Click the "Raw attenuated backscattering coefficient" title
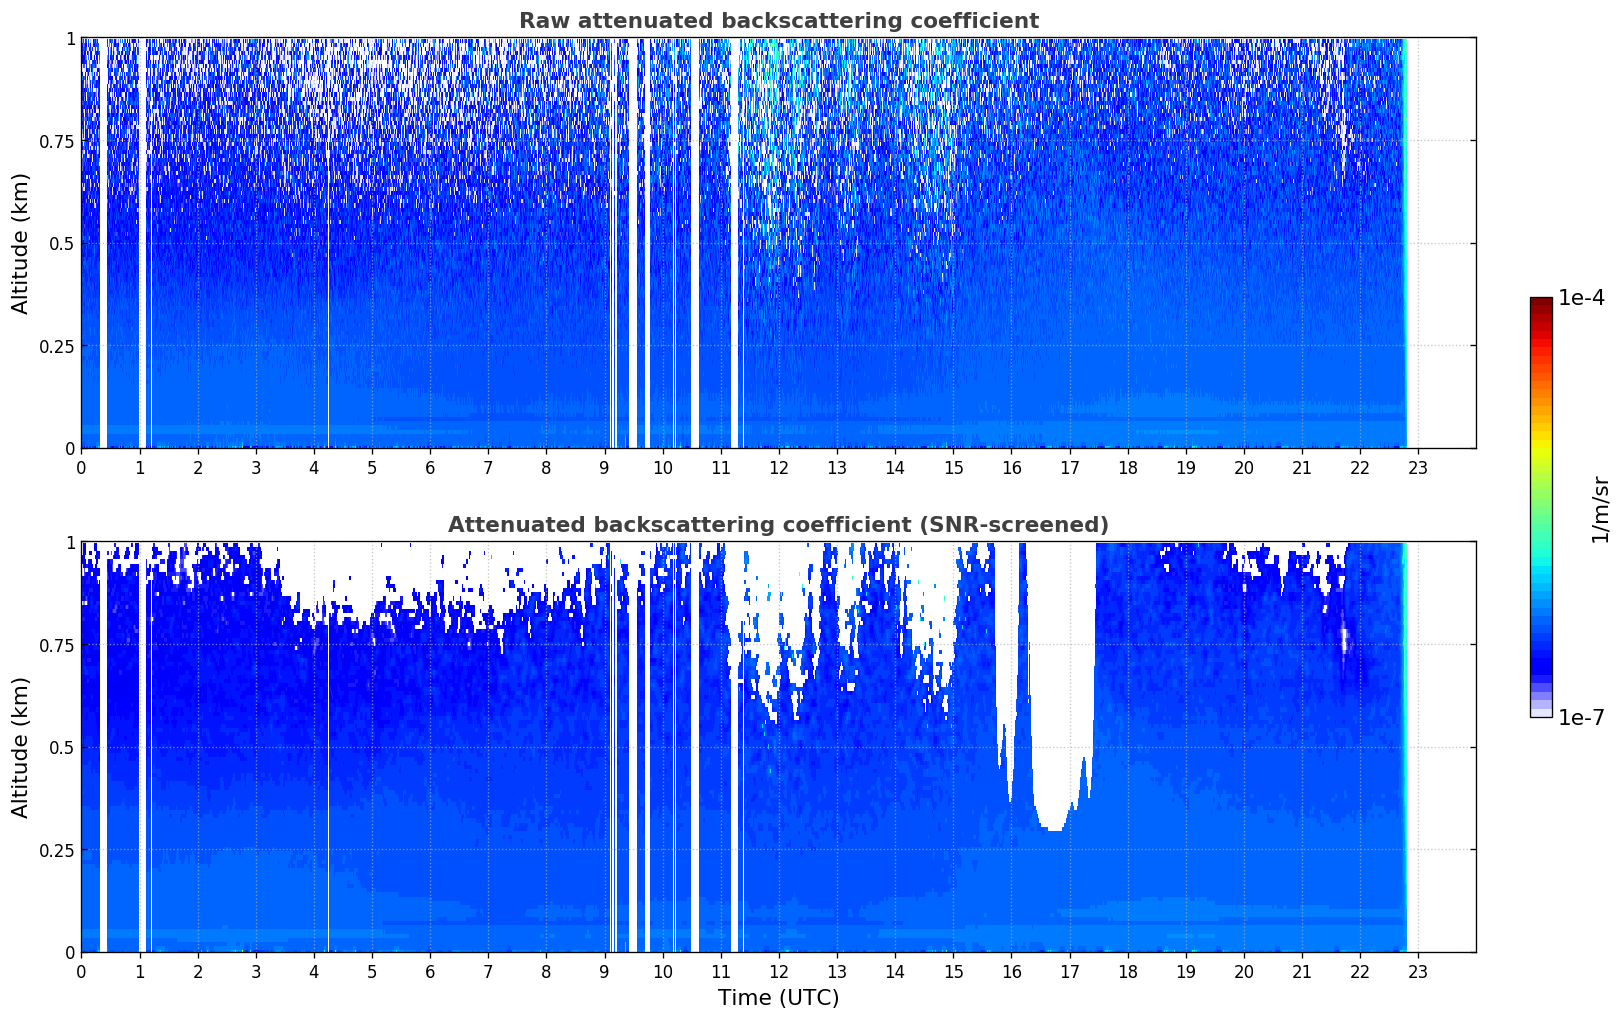The image size is (1621, 1020). pyautogui.click(x=778, y=21)
